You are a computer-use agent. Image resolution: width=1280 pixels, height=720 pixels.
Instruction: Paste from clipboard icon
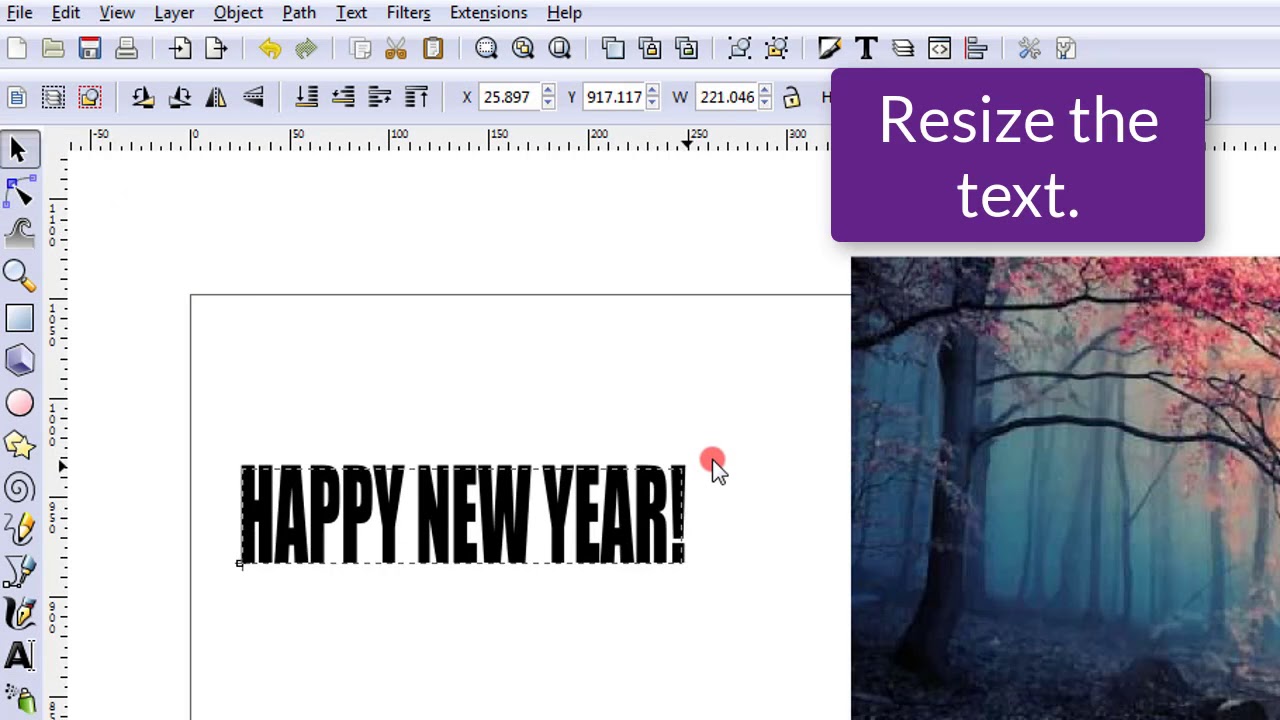(x=432, y=48)
